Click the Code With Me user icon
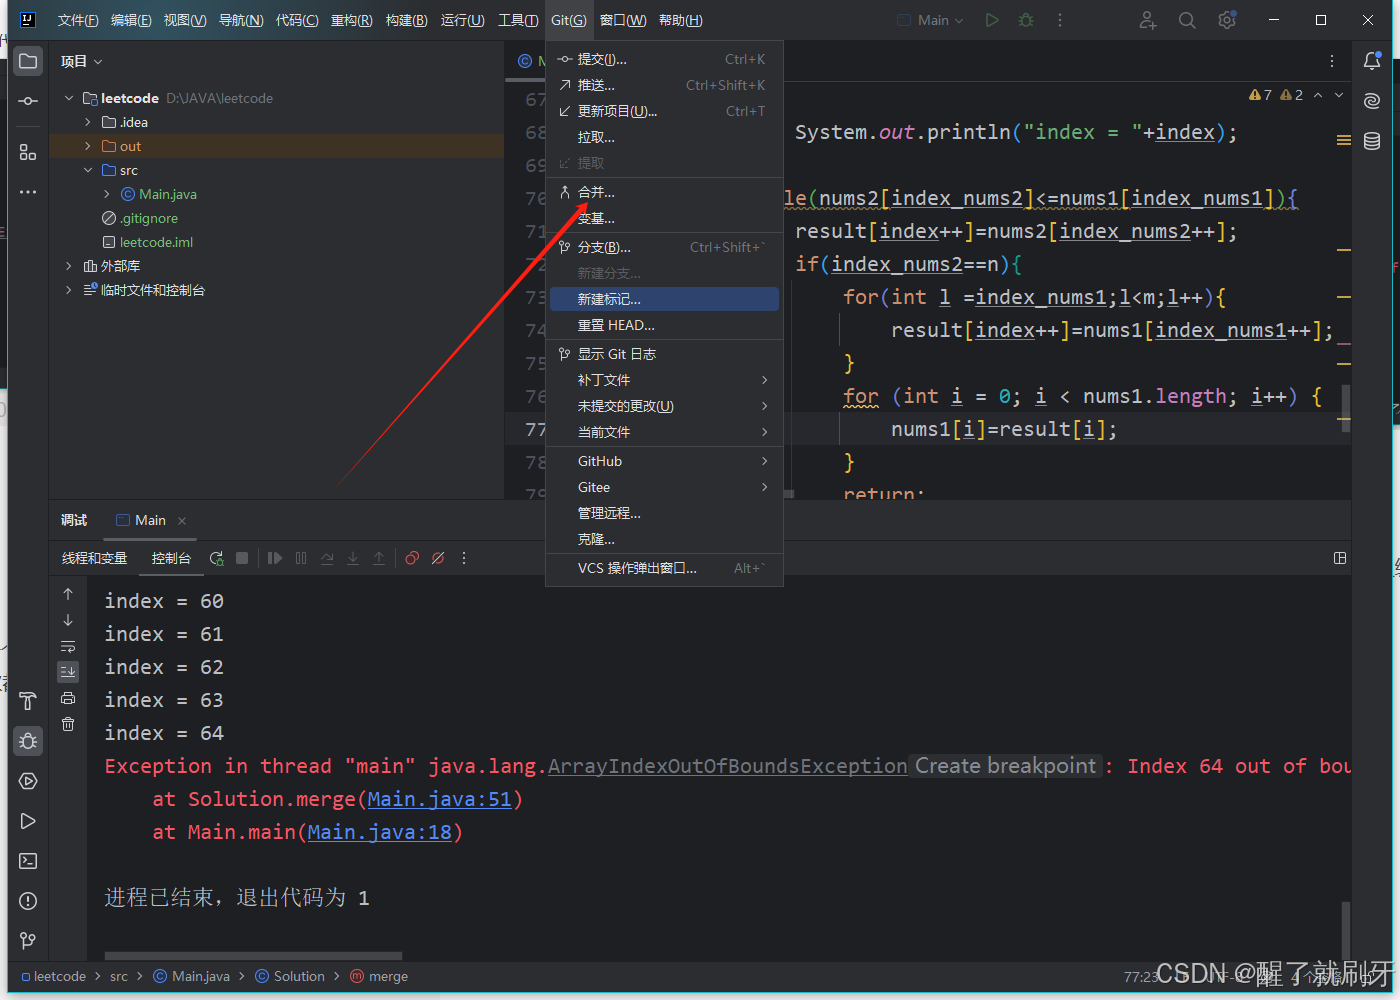This screenshot has width=1400, height=1000. 1147,20
